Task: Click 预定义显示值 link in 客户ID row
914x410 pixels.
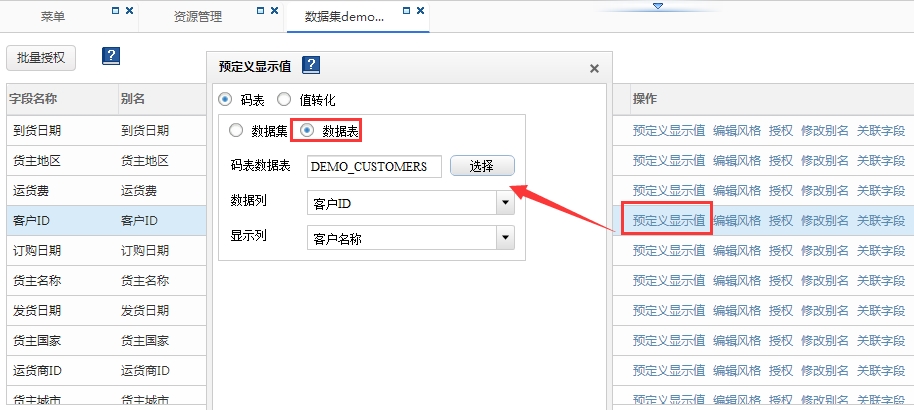Action: tap(668, 220)
